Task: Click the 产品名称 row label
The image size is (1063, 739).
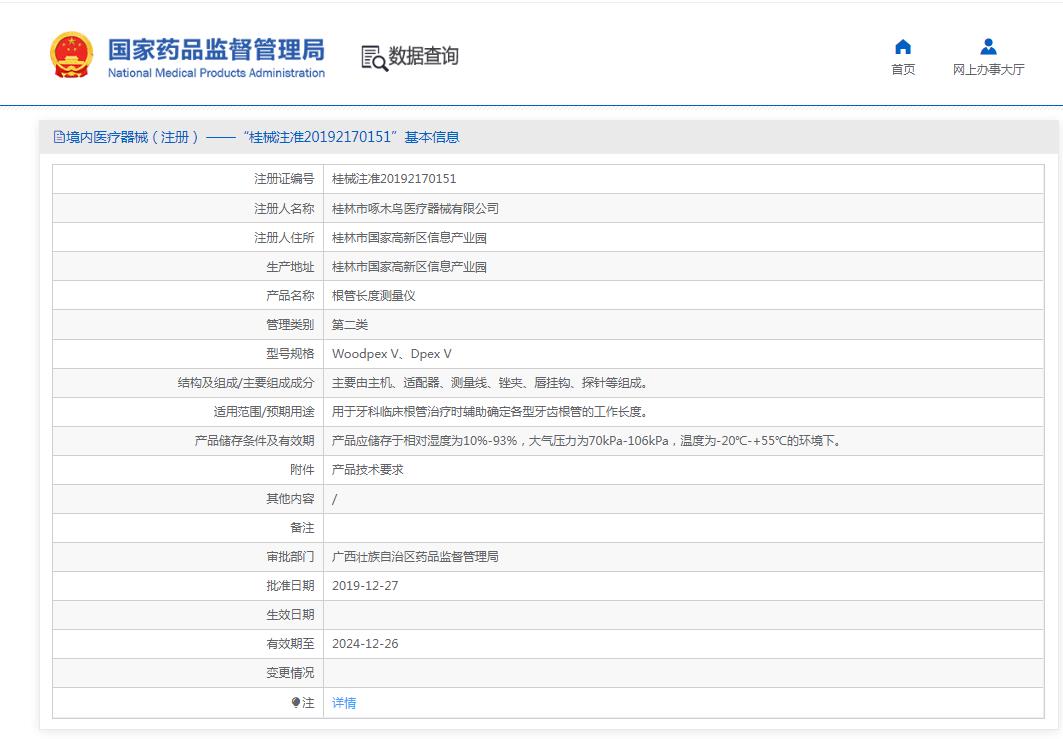Action: click(290, 296)
